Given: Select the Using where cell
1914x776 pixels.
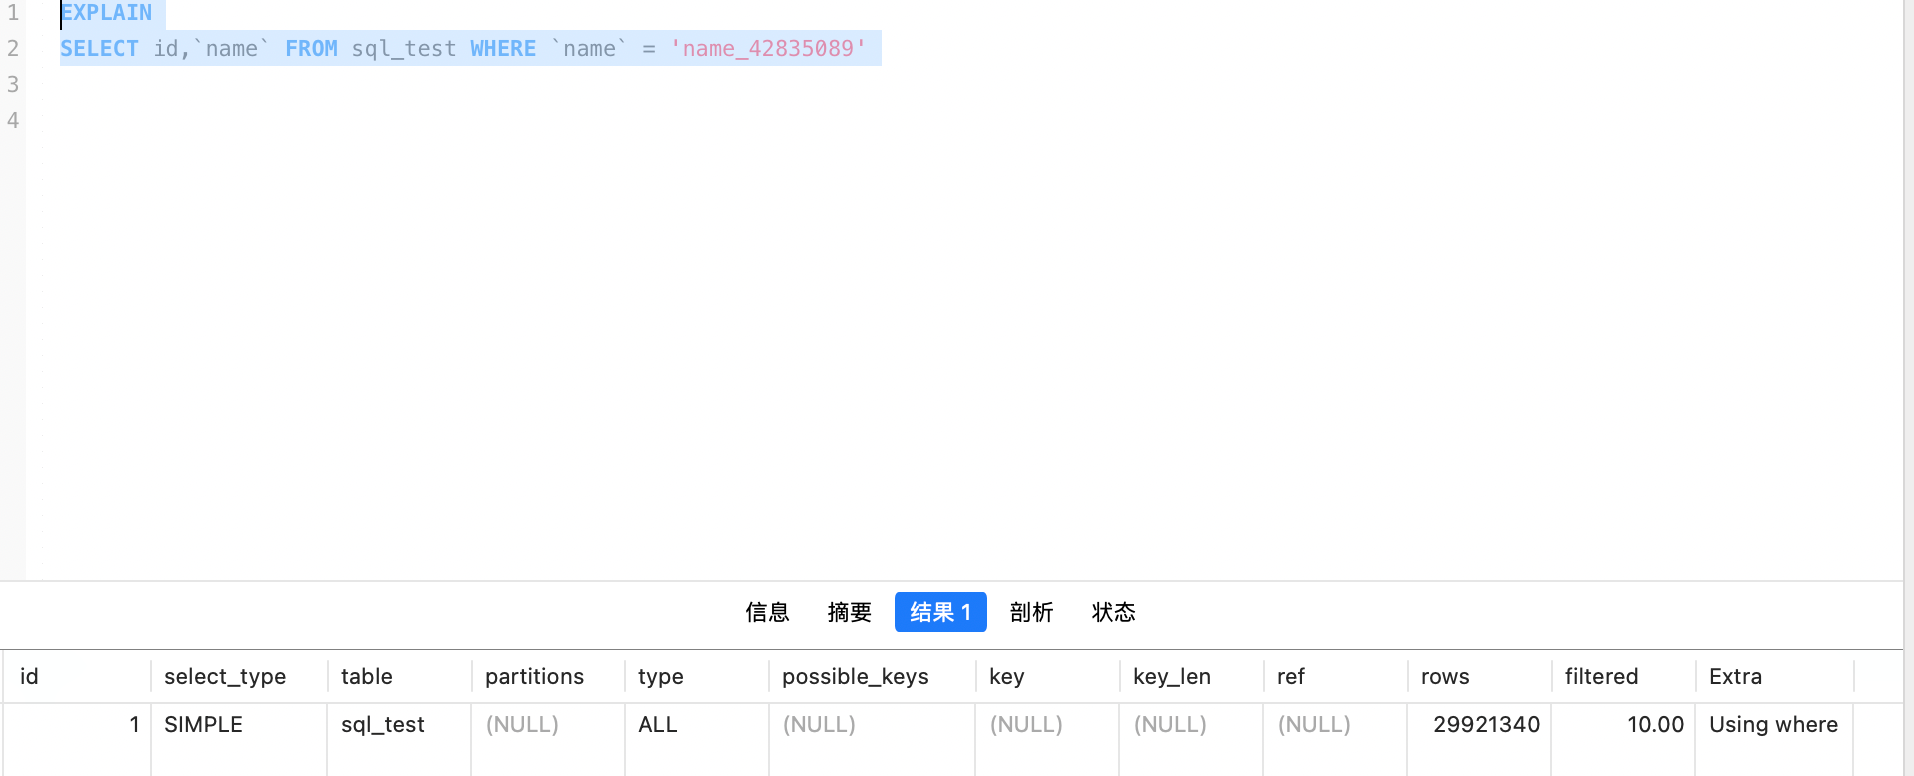Looking at the screenshot, I should (1773, 725).
